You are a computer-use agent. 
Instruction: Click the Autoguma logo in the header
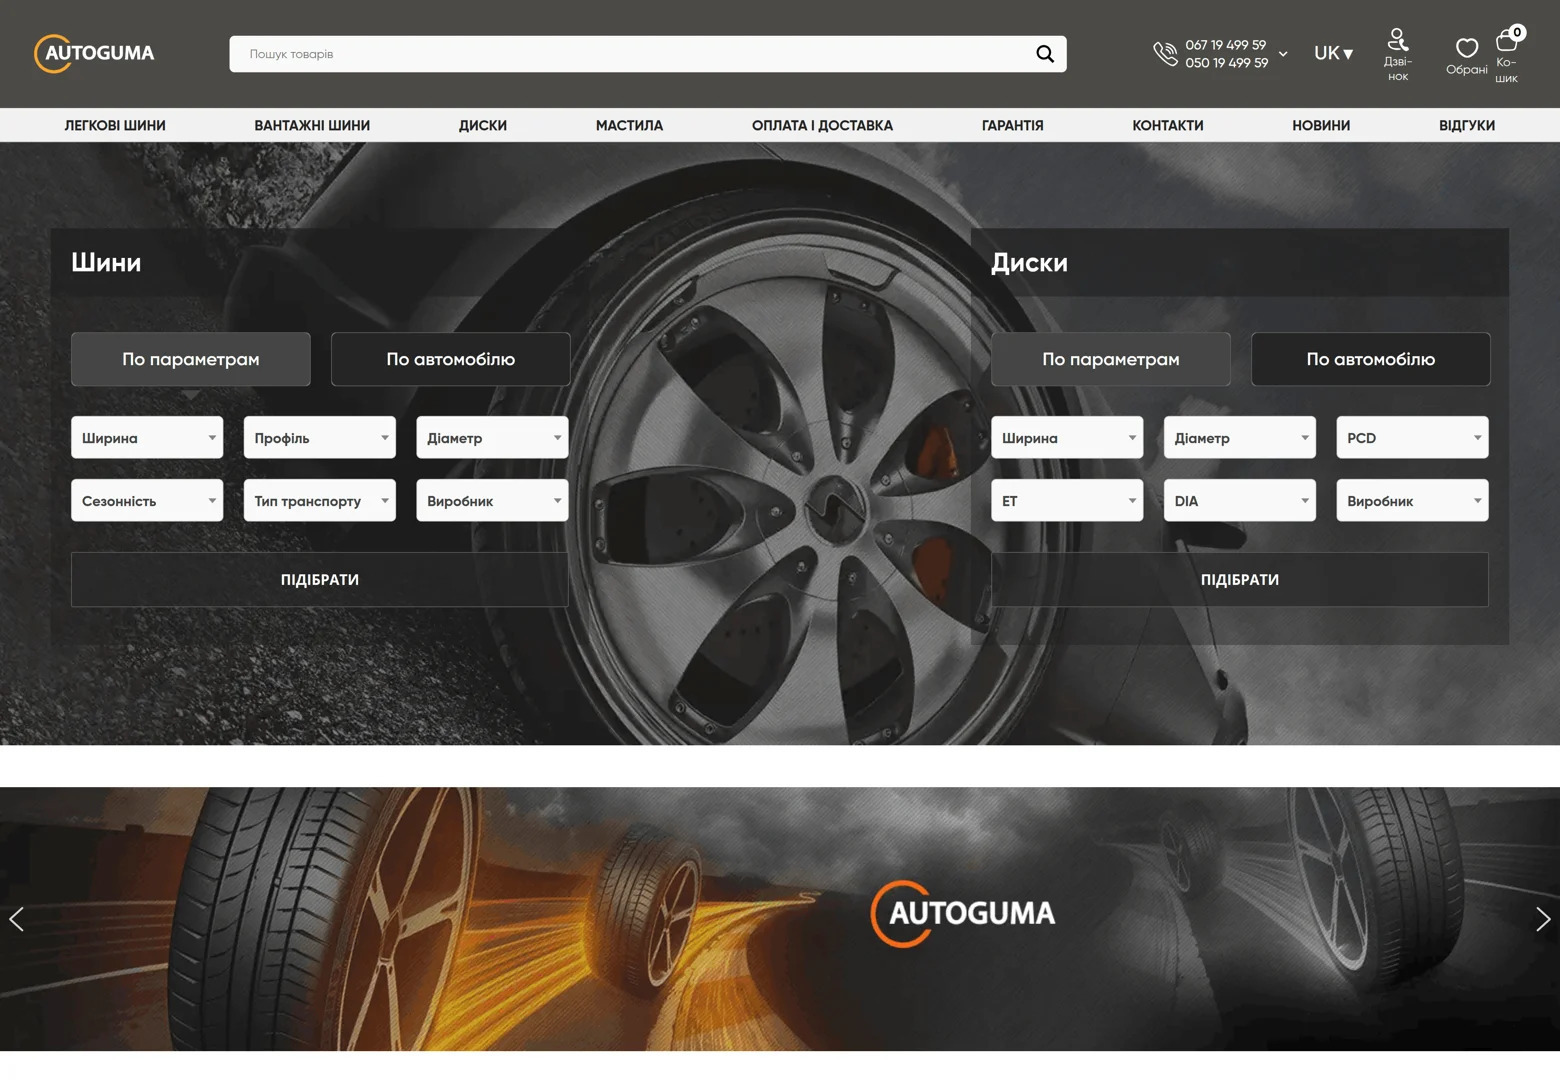click(94, 54)
